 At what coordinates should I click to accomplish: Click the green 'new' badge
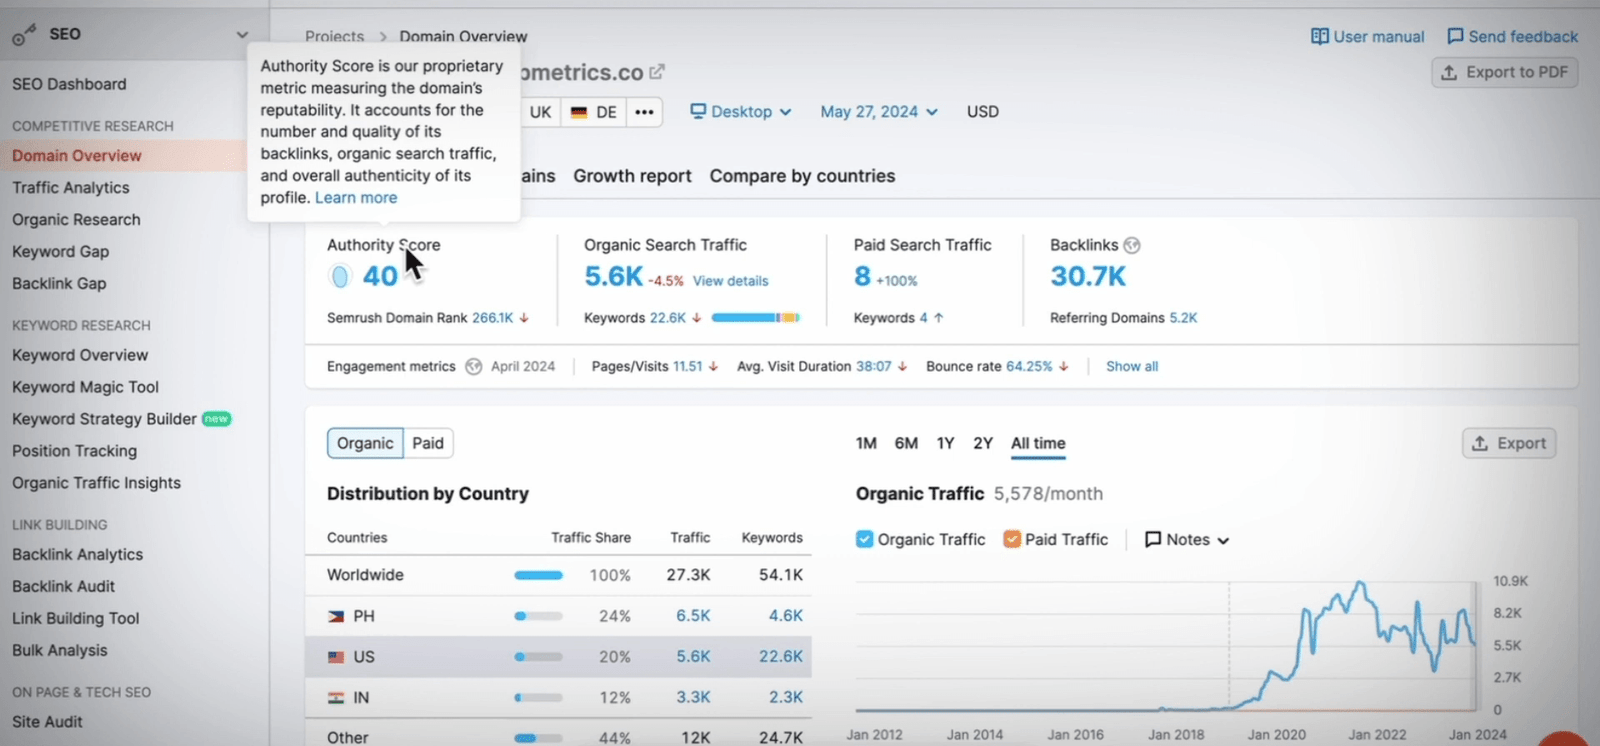point(216,419)
